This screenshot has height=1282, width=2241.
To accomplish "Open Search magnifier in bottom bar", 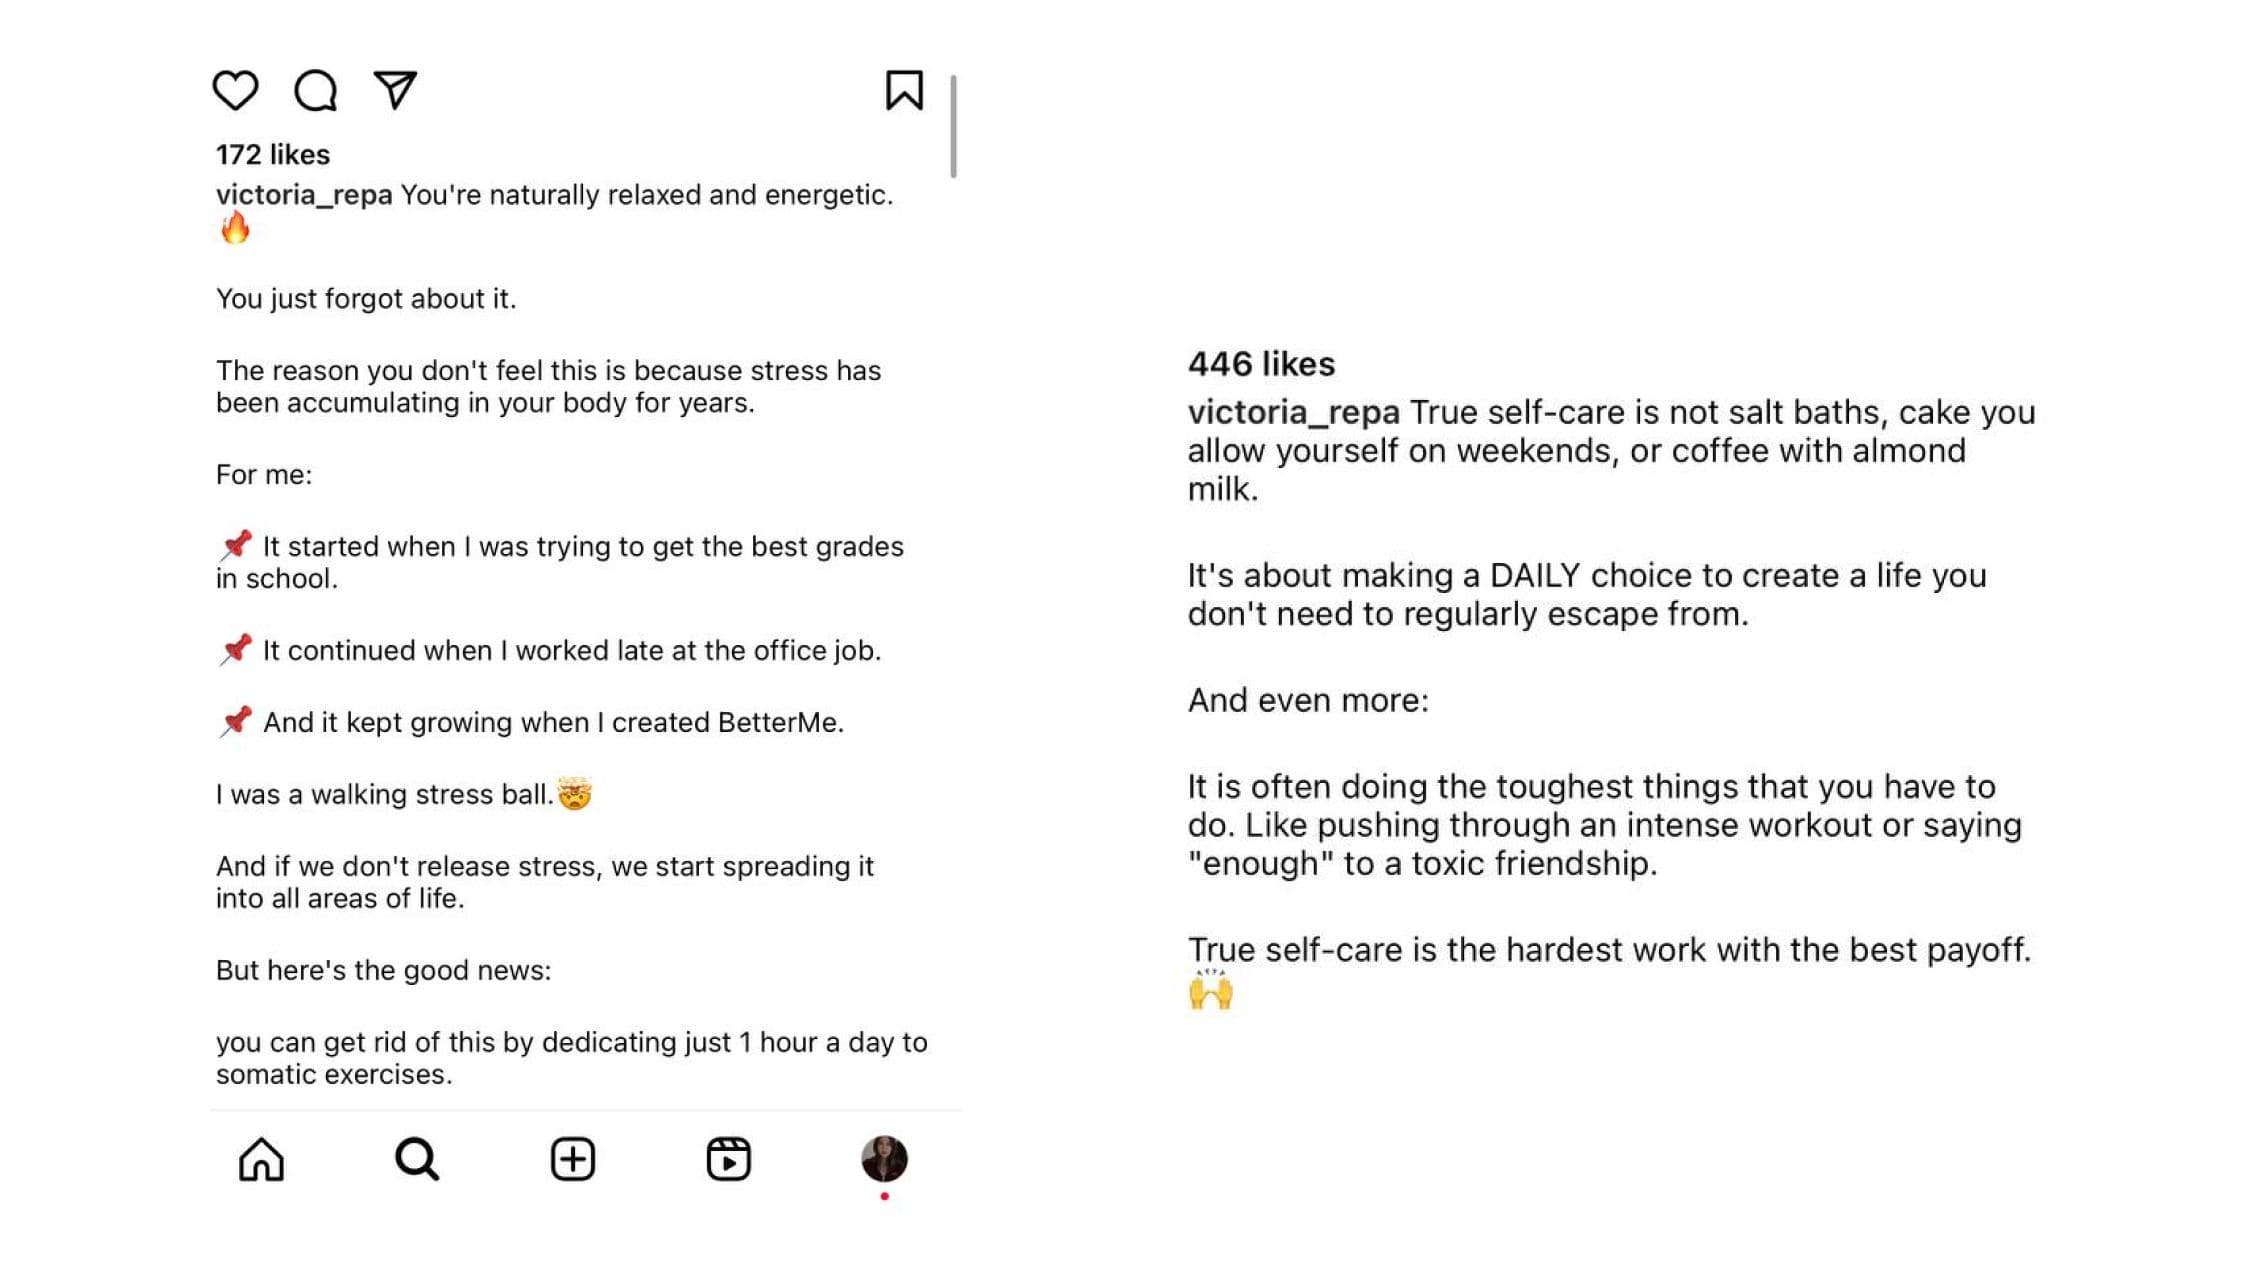I will pos(417,1159).
